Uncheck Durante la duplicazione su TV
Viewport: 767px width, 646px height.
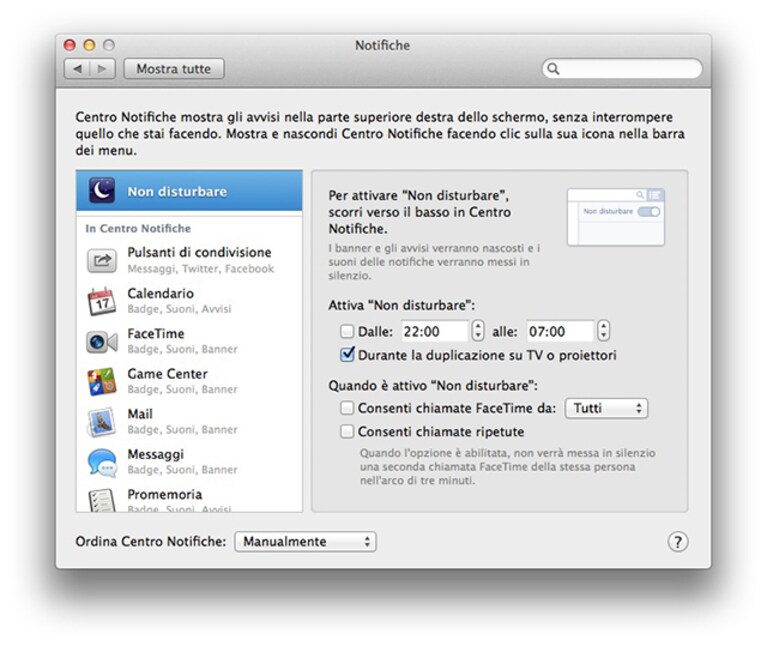tap(347, 355)
